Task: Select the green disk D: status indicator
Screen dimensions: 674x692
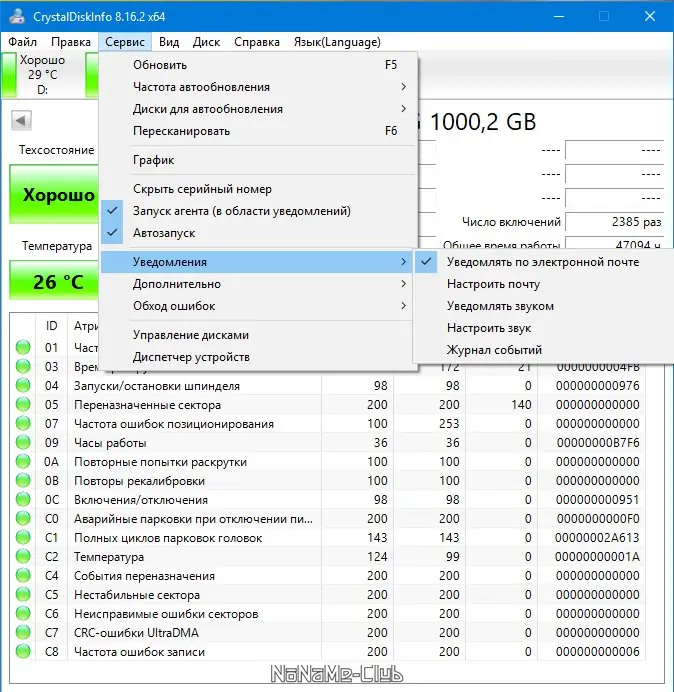Action: point(9,75)
